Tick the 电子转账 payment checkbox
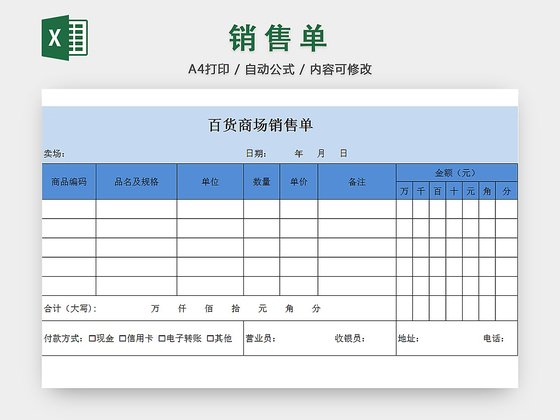 161,338
